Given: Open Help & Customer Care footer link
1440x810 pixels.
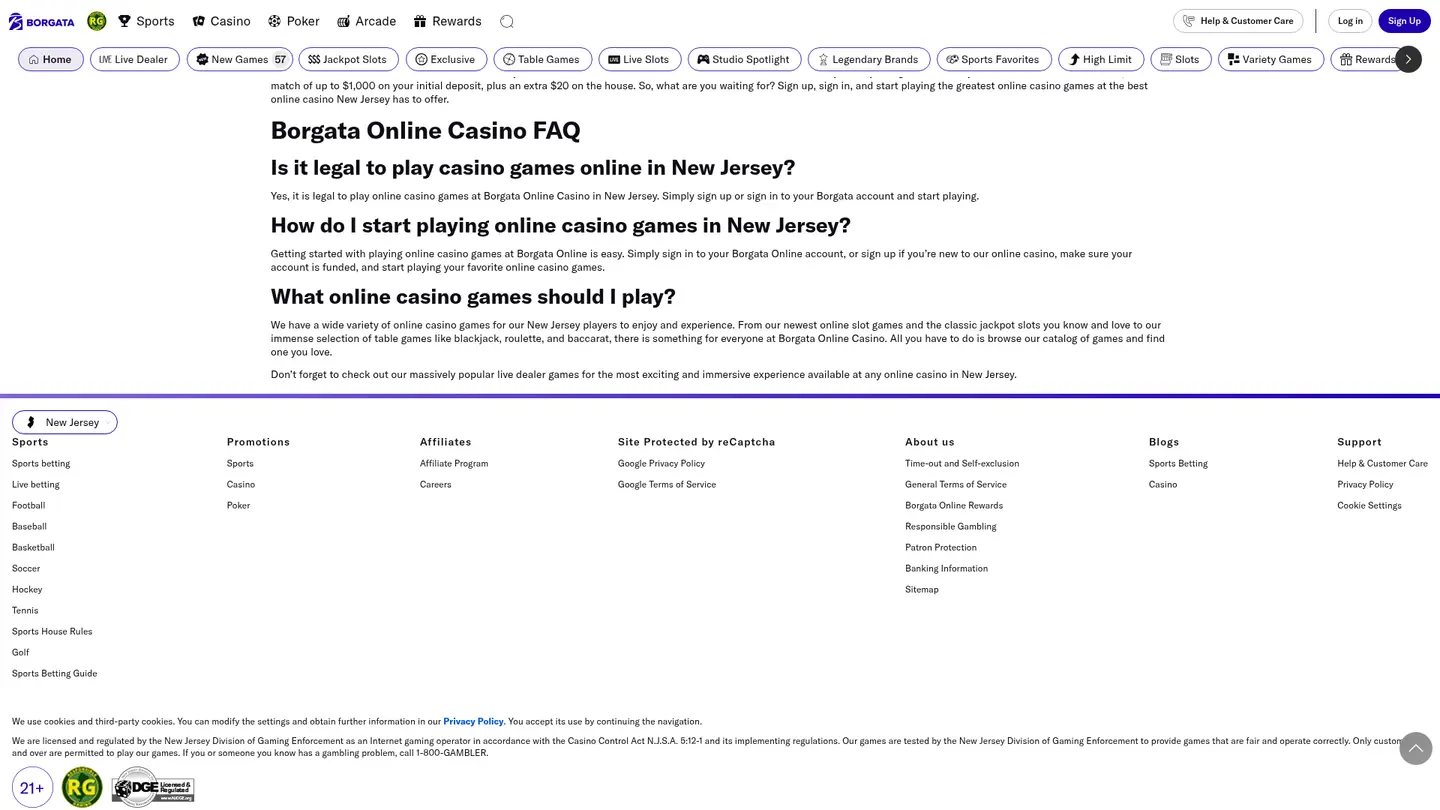Looking at the screenshot, I should pyautogui.click(x=1382, y=463).
